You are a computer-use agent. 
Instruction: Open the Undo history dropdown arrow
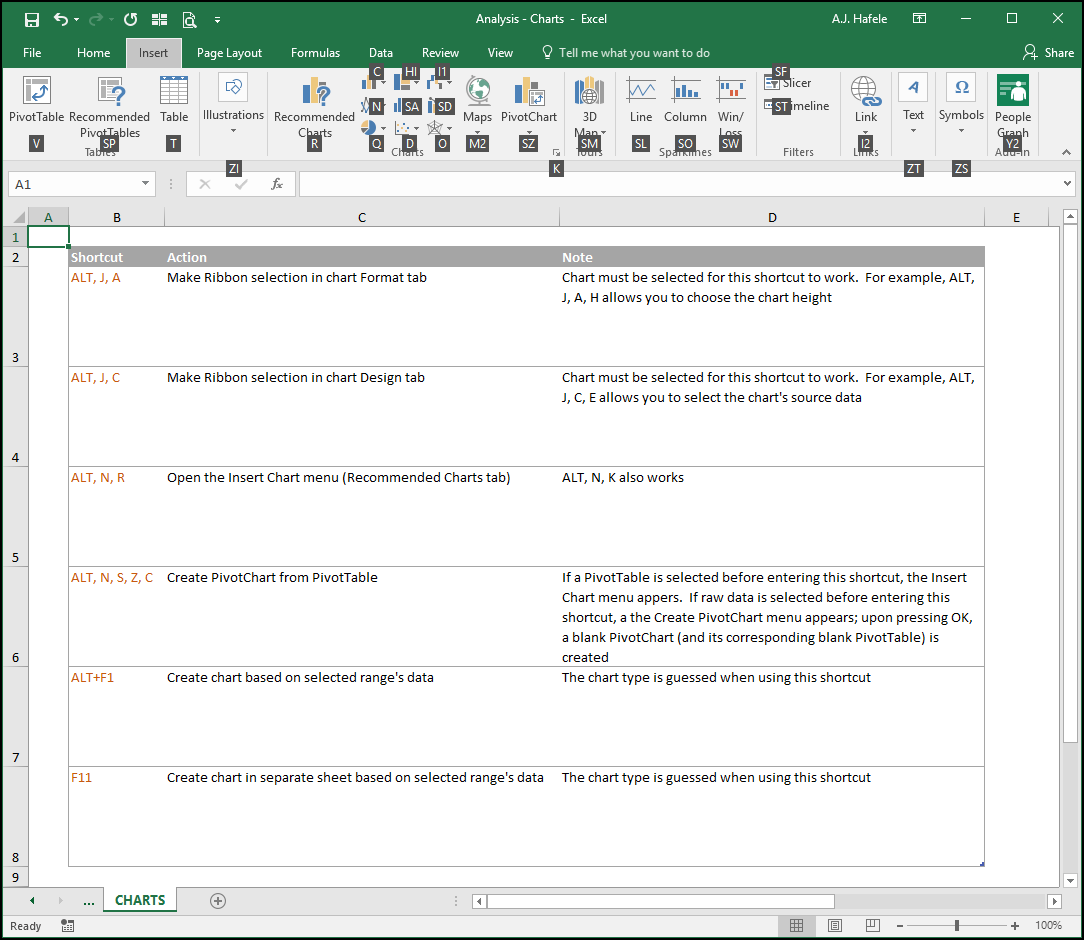(x=76, y=20)
